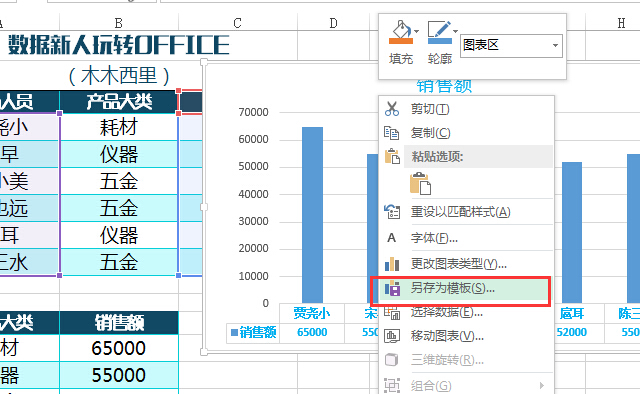Screen dimensions: 640x394
Task: Click the 55000 cell in lower table
Action: [119, 375]
